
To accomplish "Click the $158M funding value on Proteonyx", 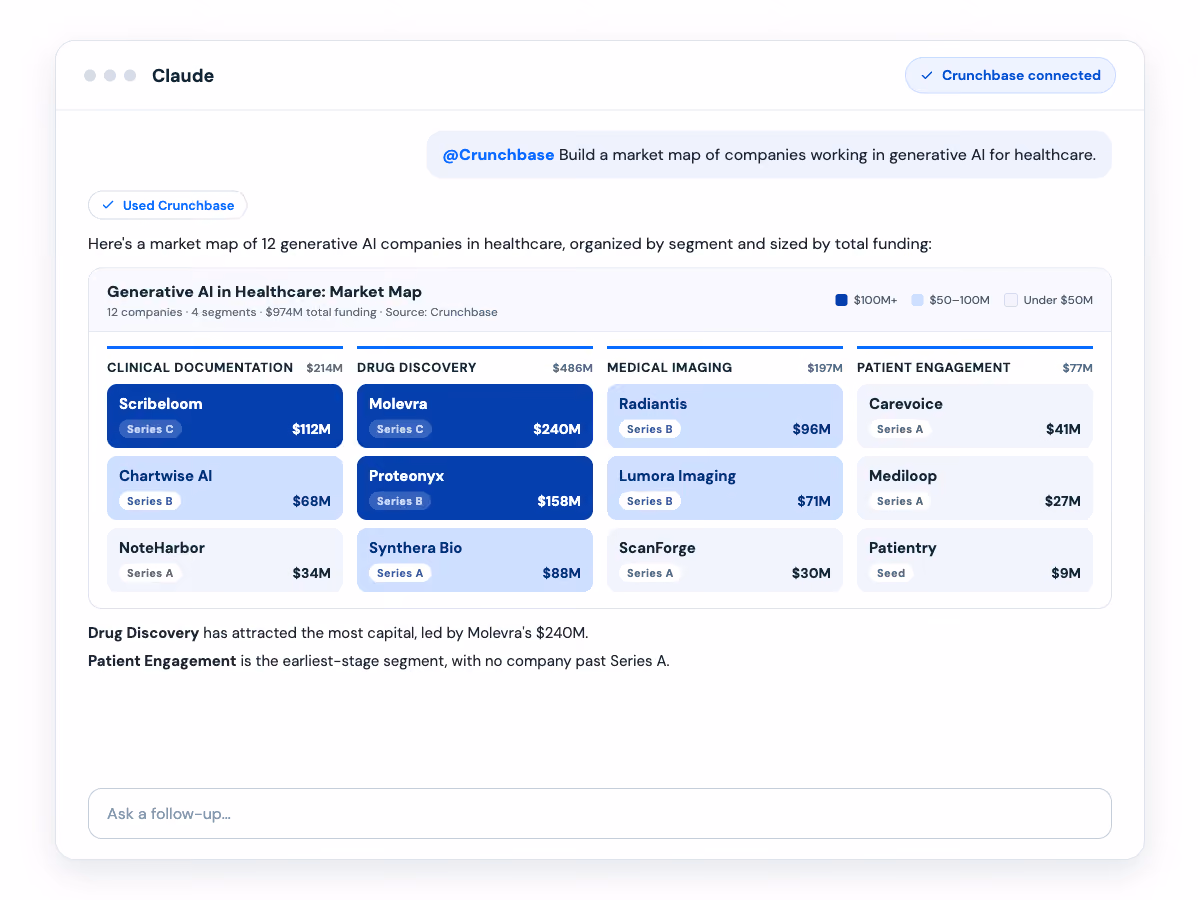I will (558, 501).
